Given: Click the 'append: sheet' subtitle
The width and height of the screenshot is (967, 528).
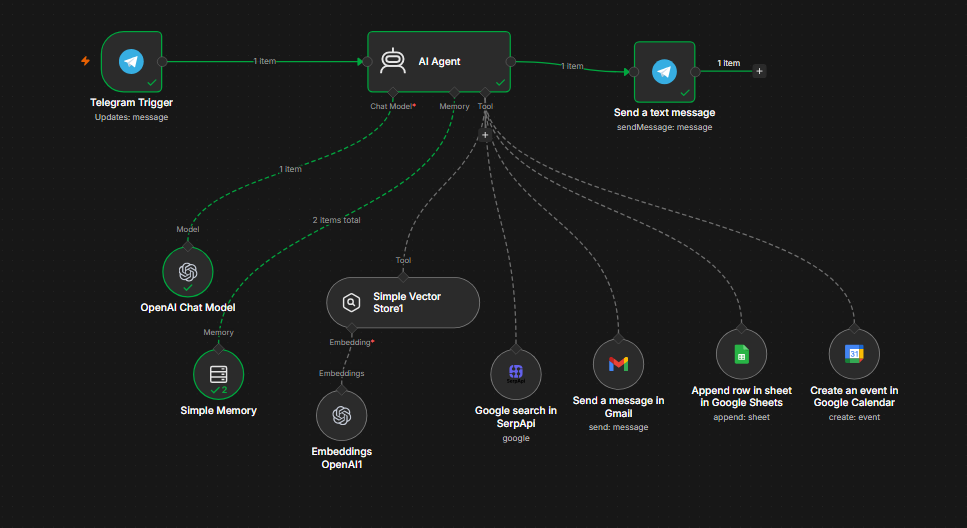Looking at the screenshot, I should click(741, 418).
